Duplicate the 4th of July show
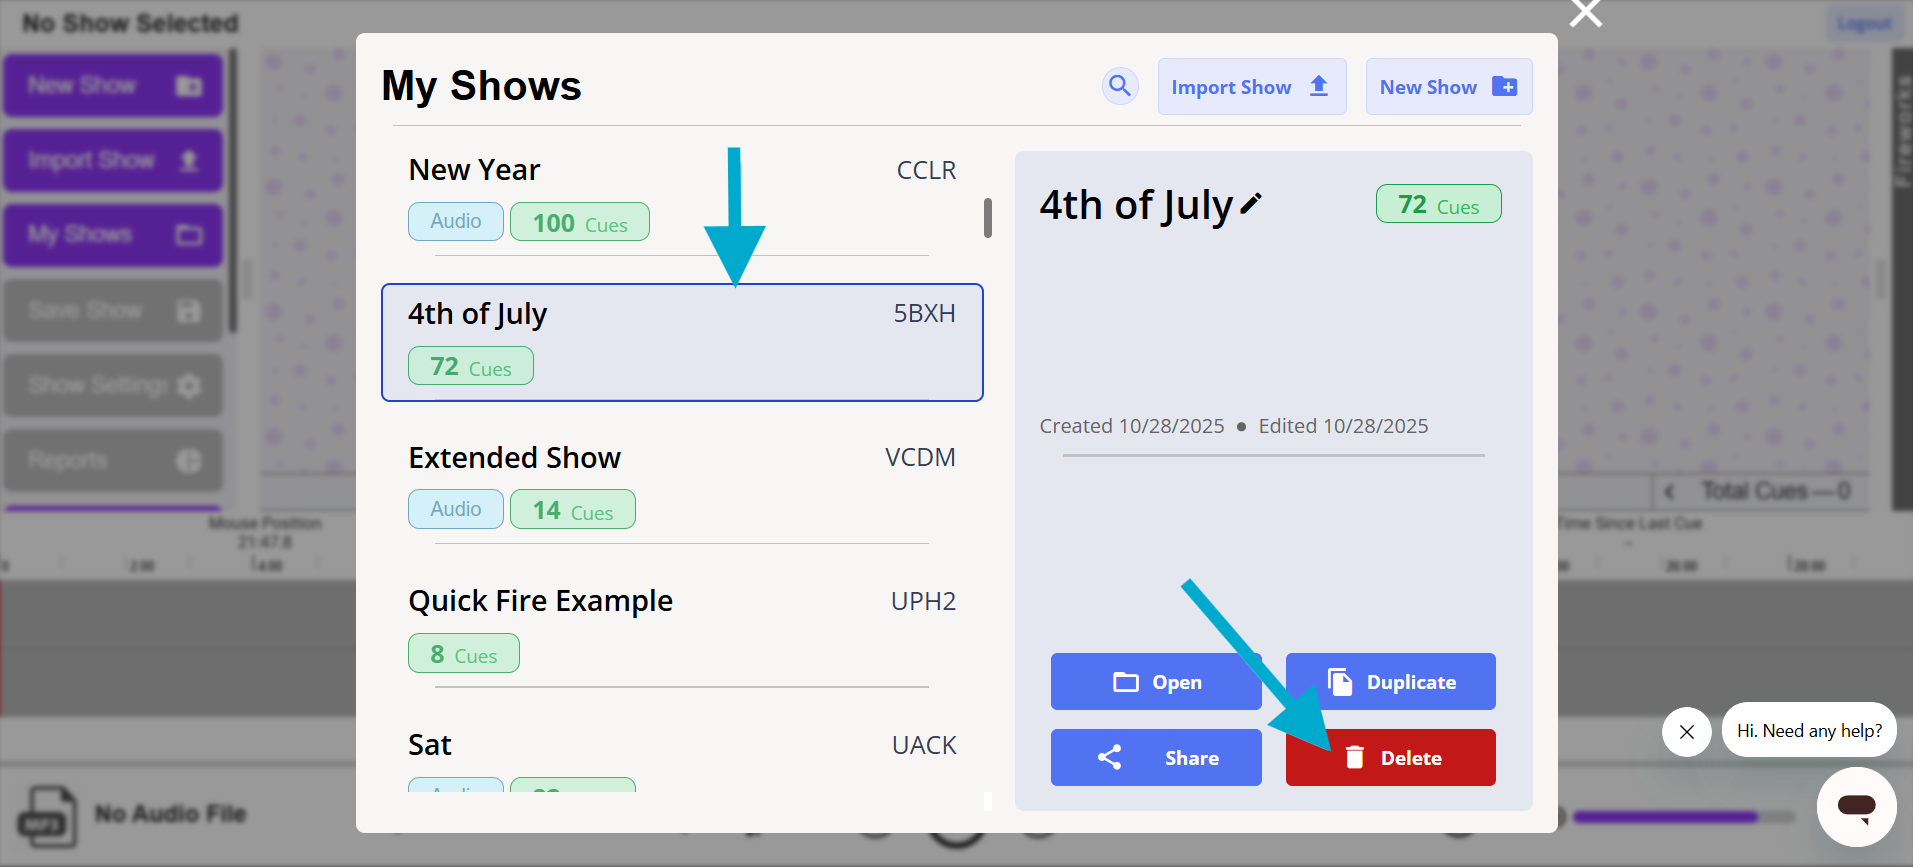The width and height of the screenshot is (1913, 867). pyautogui.click(x=1390, y=682)
